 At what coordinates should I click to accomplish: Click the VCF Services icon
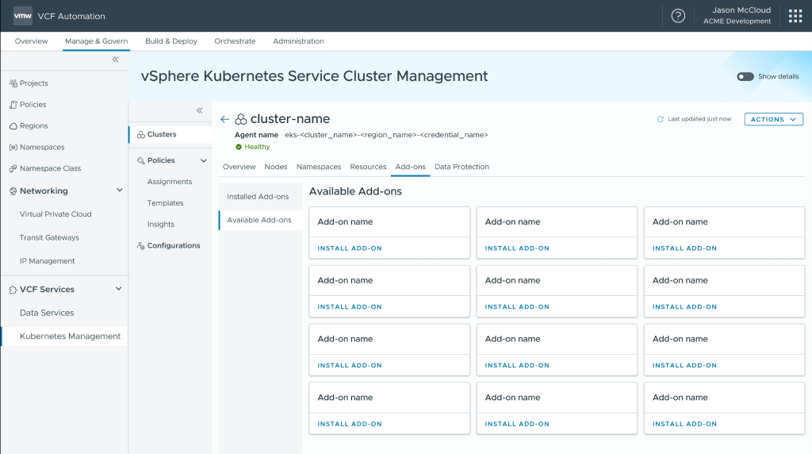click(x=13, y=289)
